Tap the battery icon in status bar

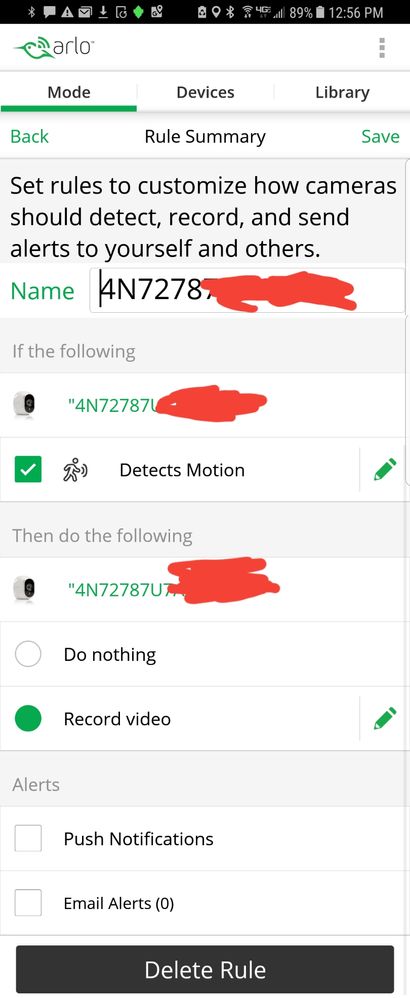[321, 12]
